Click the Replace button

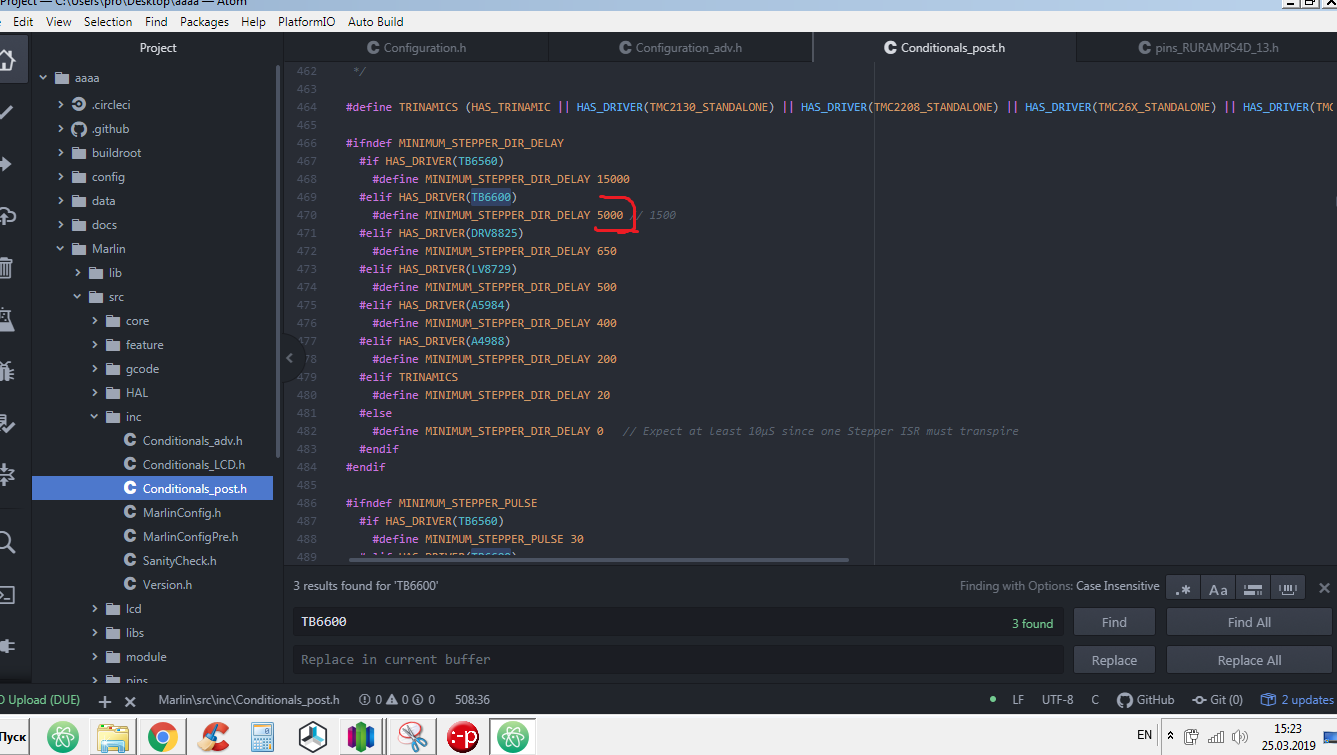(1114, 660)
